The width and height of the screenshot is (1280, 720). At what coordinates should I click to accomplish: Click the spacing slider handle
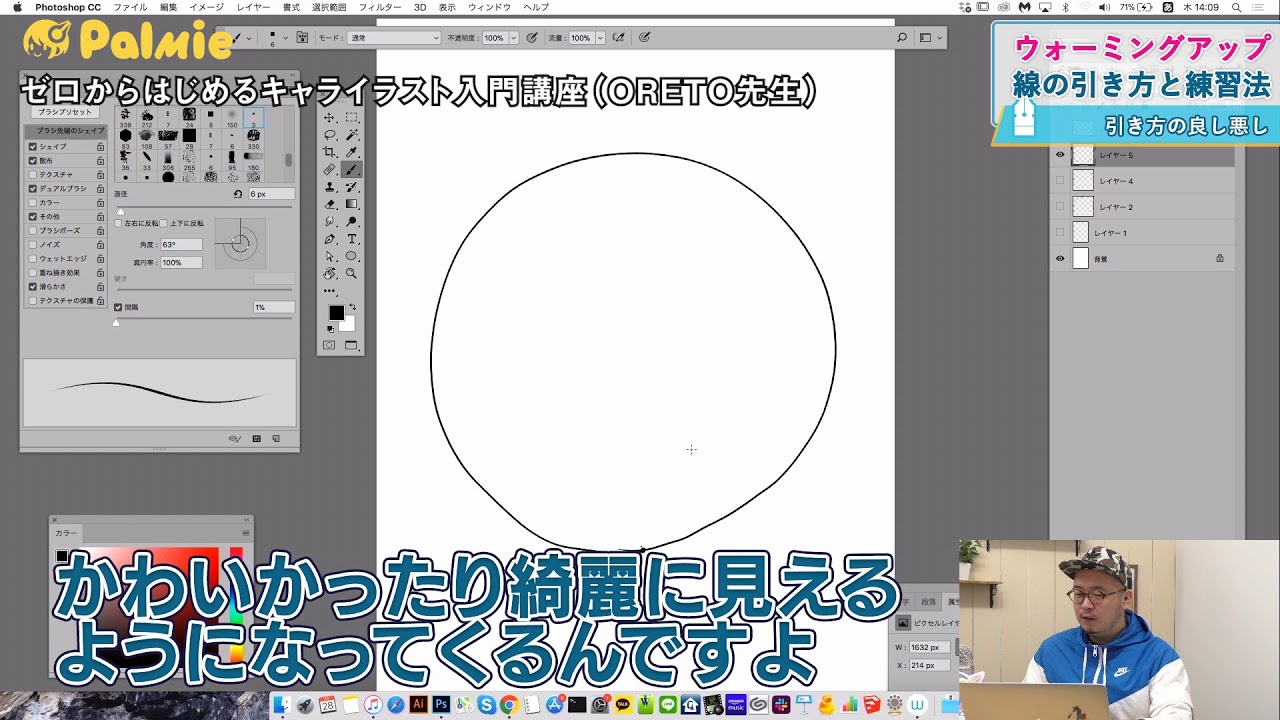pos(116,322)
